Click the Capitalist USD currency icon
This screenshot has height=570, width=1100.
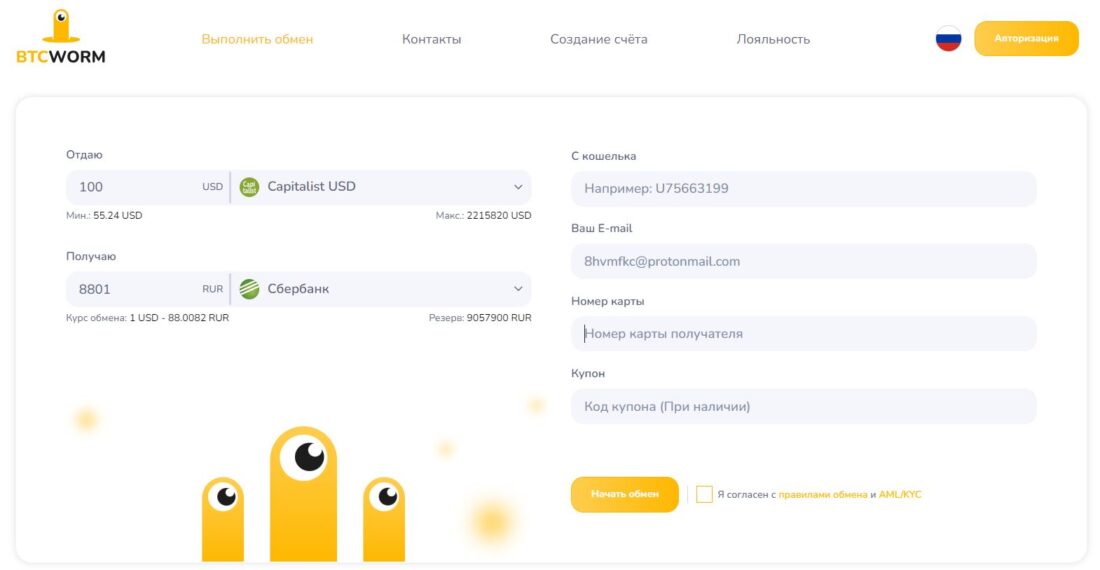pyautogui.click(x=249, y=187)
